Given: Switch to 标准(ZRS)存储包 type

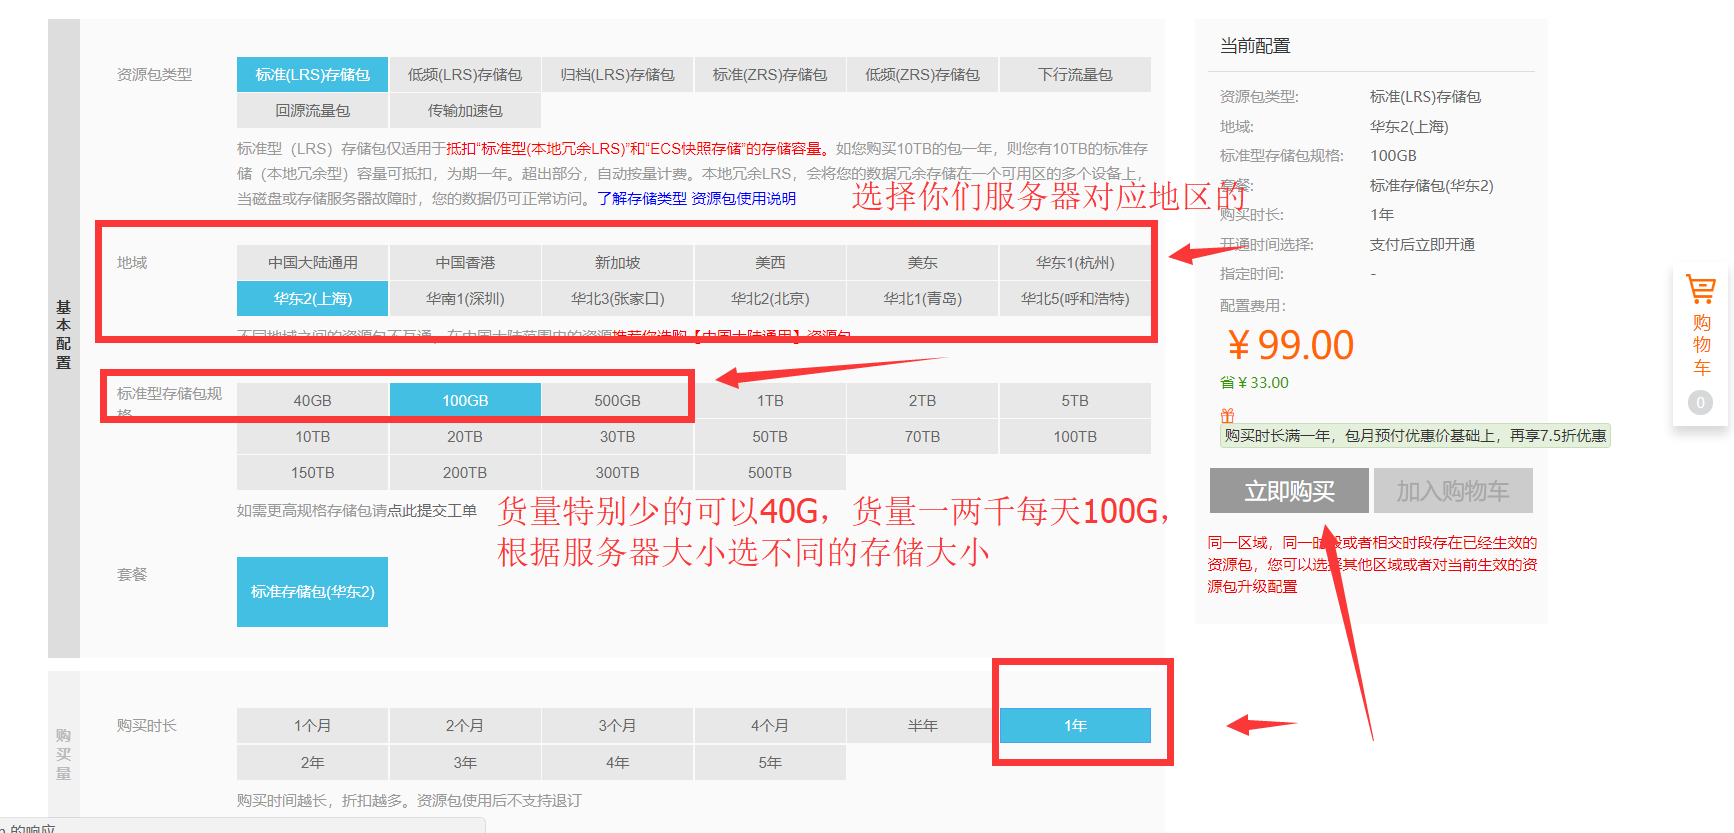Looking at the screenshot, I should click(x=770, y=75).
